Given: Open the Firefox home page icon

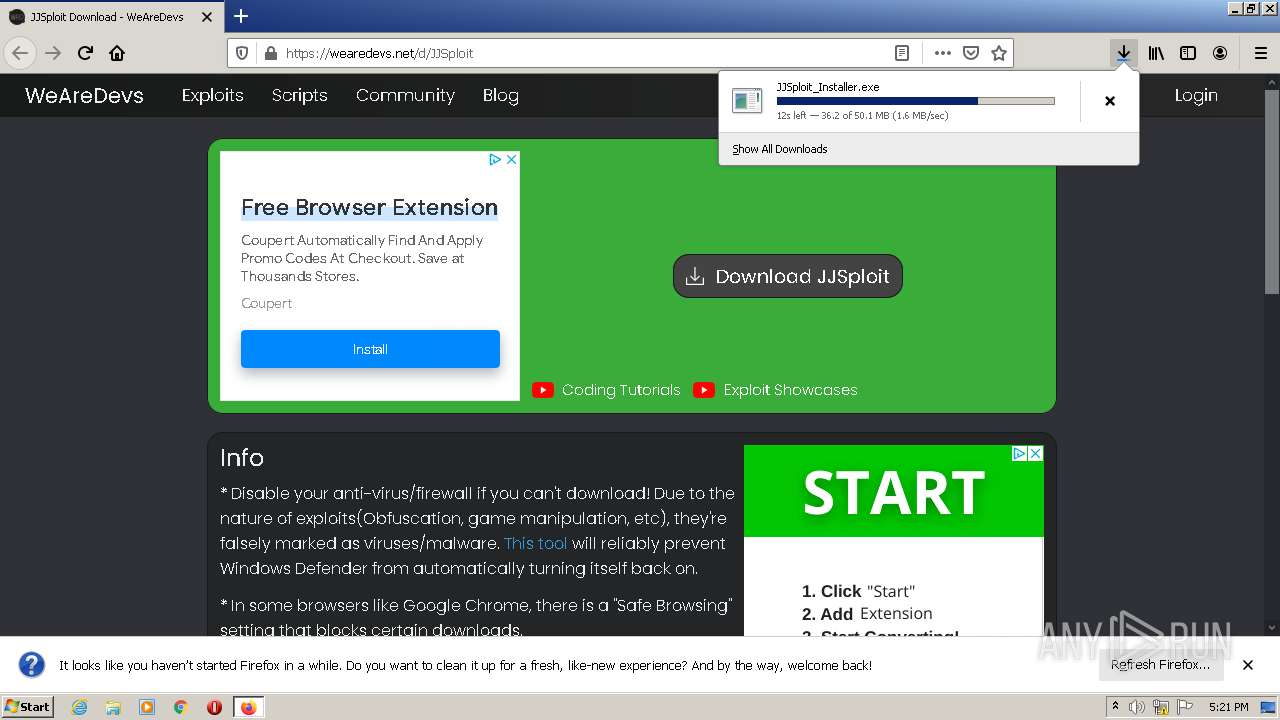Looking at the screenshot, I should click(x=117, y=53).
